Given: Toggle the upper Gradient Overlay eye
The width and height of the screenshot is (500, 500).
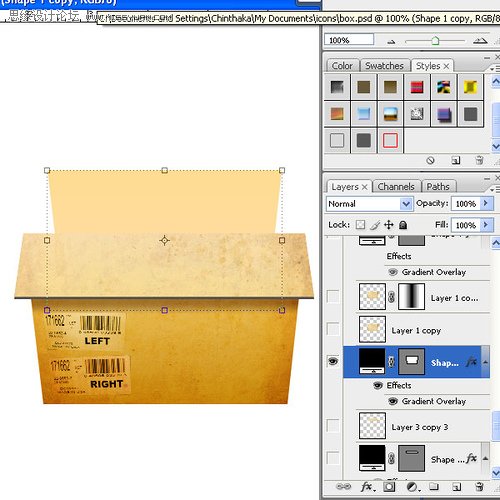Looking at the screenshot, I should (x=393, y=272).
